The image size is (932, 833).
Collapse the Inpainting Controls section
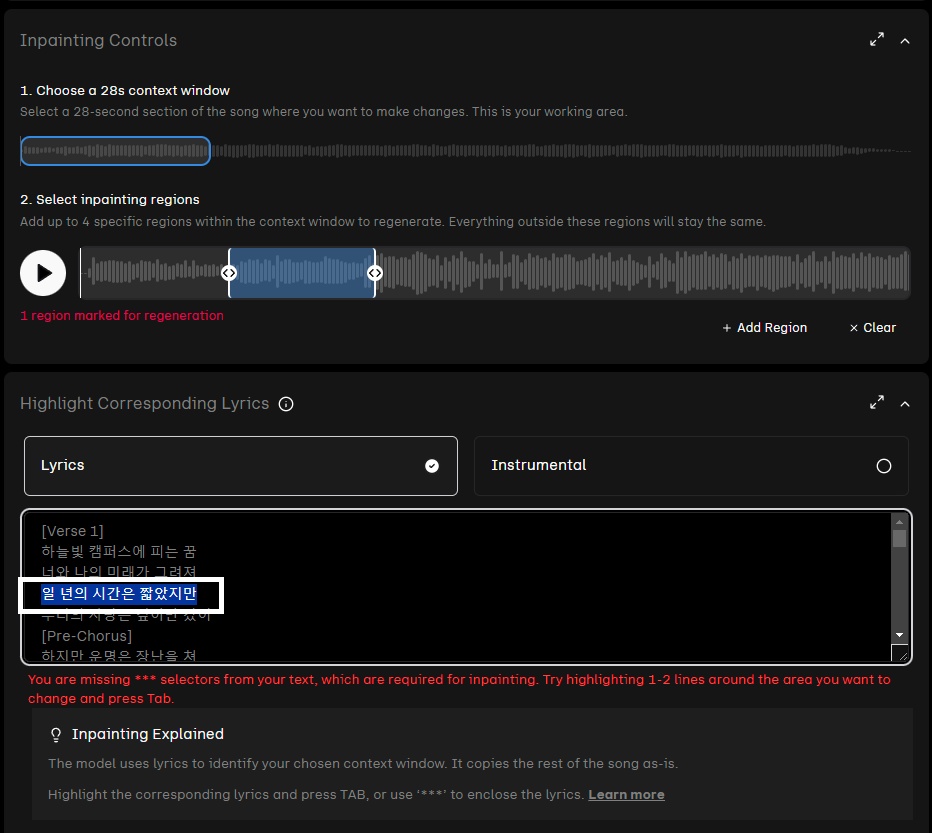tap(905, 41)
